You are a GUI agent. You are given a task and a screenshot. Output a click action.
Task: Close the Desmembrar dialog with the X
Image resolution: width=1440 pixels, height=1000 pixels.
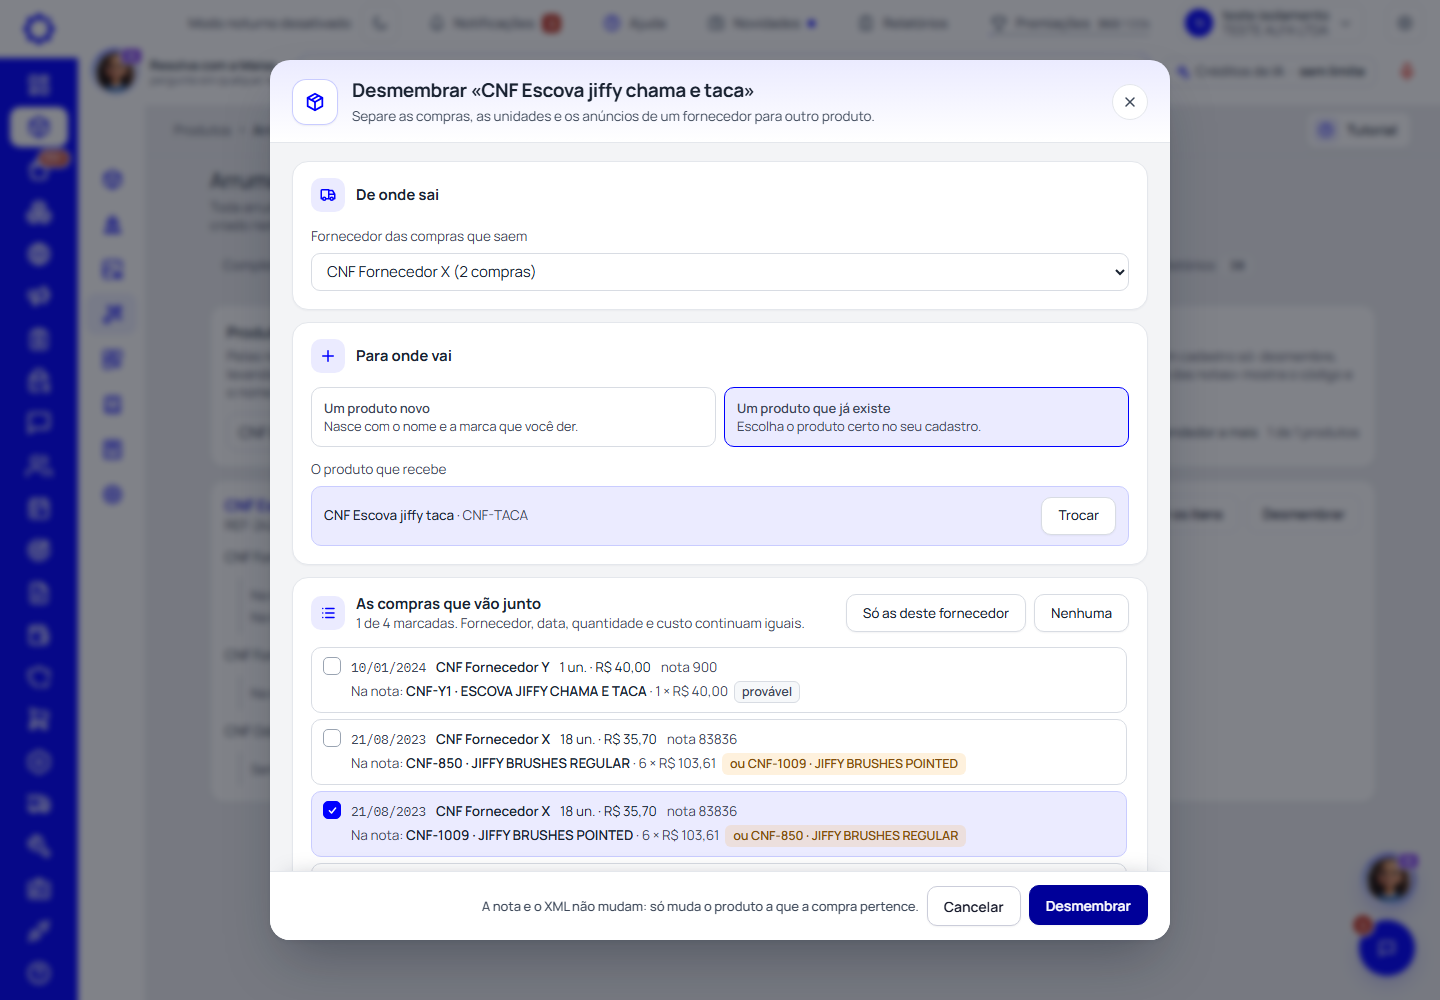[x=1129, y=102]
